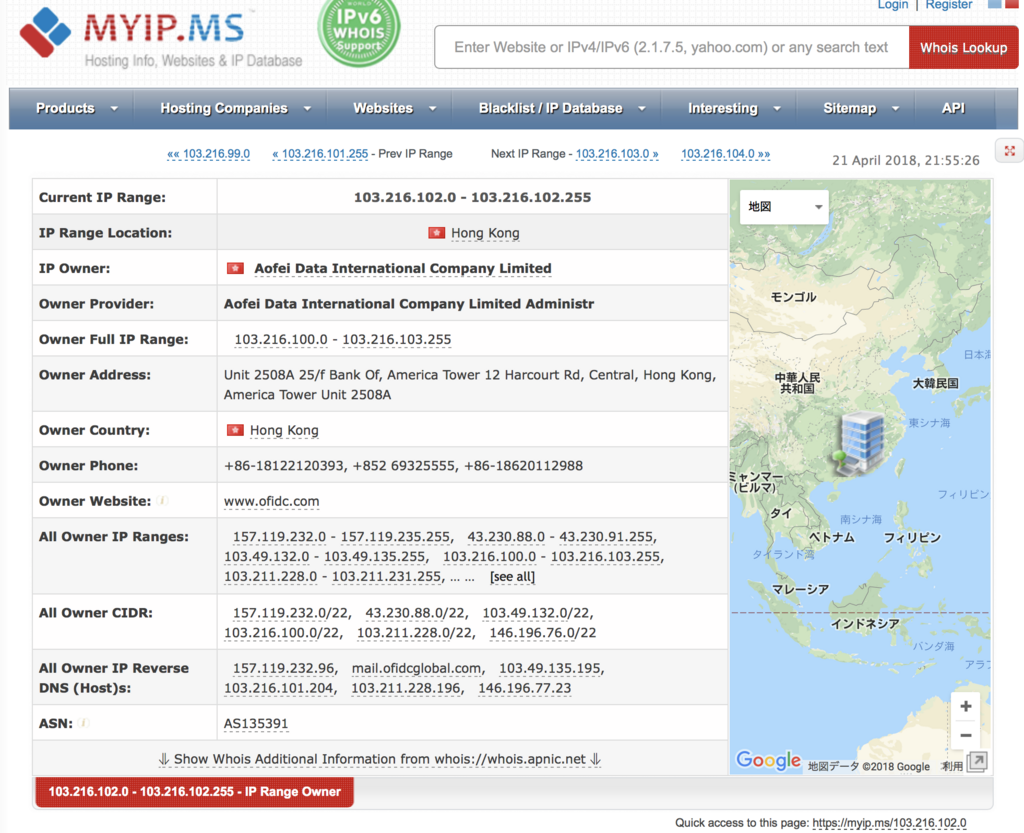Click the Hong Kong flag beside IP Owner
This screenshot has width=1024, height=833.
coord(235,268)
